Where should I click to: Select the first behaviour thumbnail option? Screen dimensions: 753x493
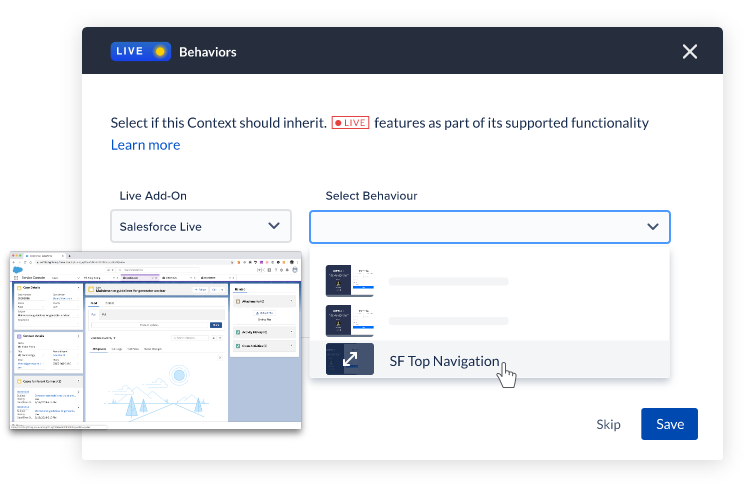click(350, 281)
